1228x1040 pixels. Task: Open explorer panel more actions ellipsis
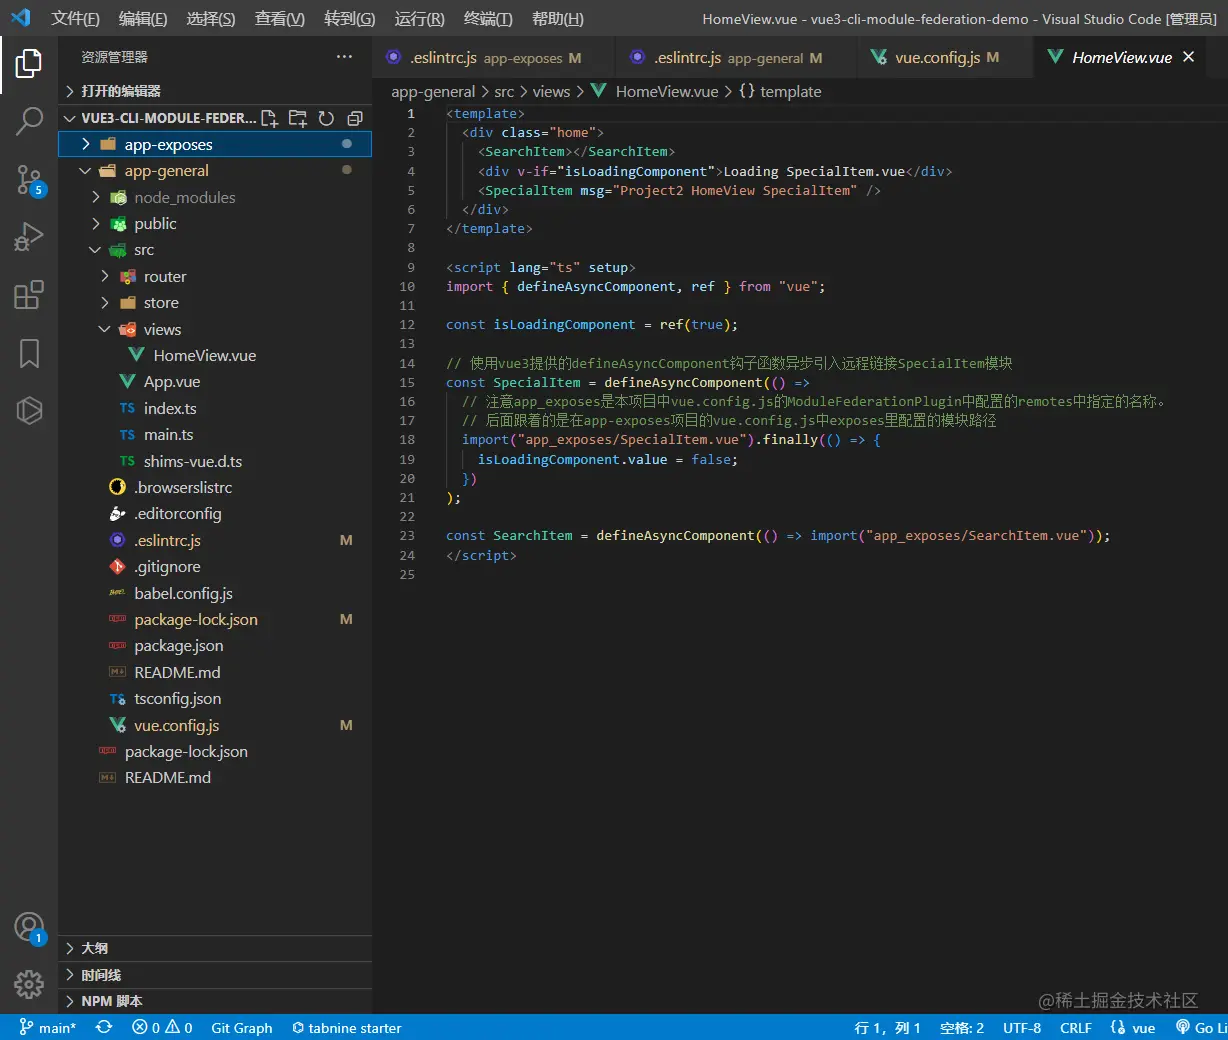(344, 57)
